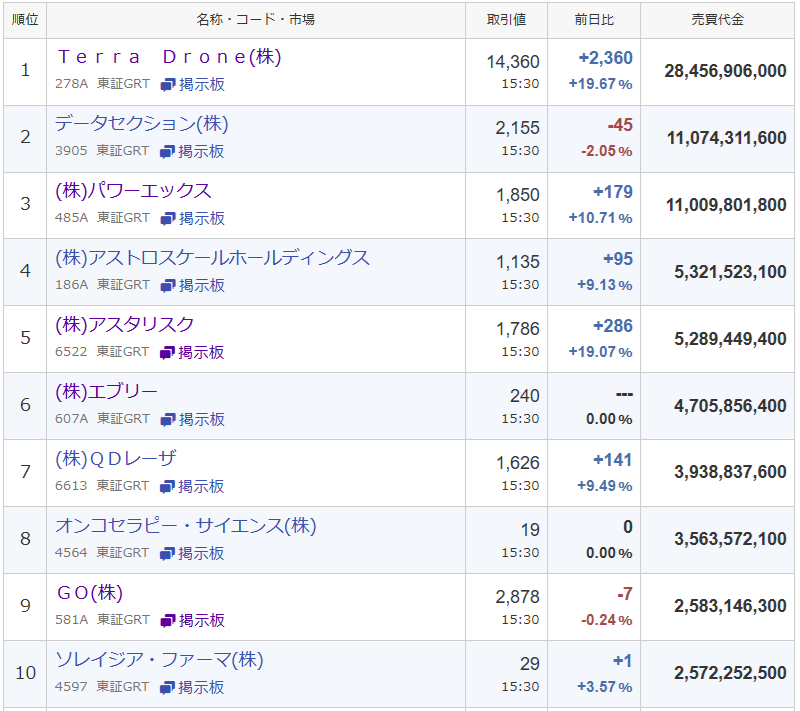Open データセクション(株) stock link

pos(142,123)
